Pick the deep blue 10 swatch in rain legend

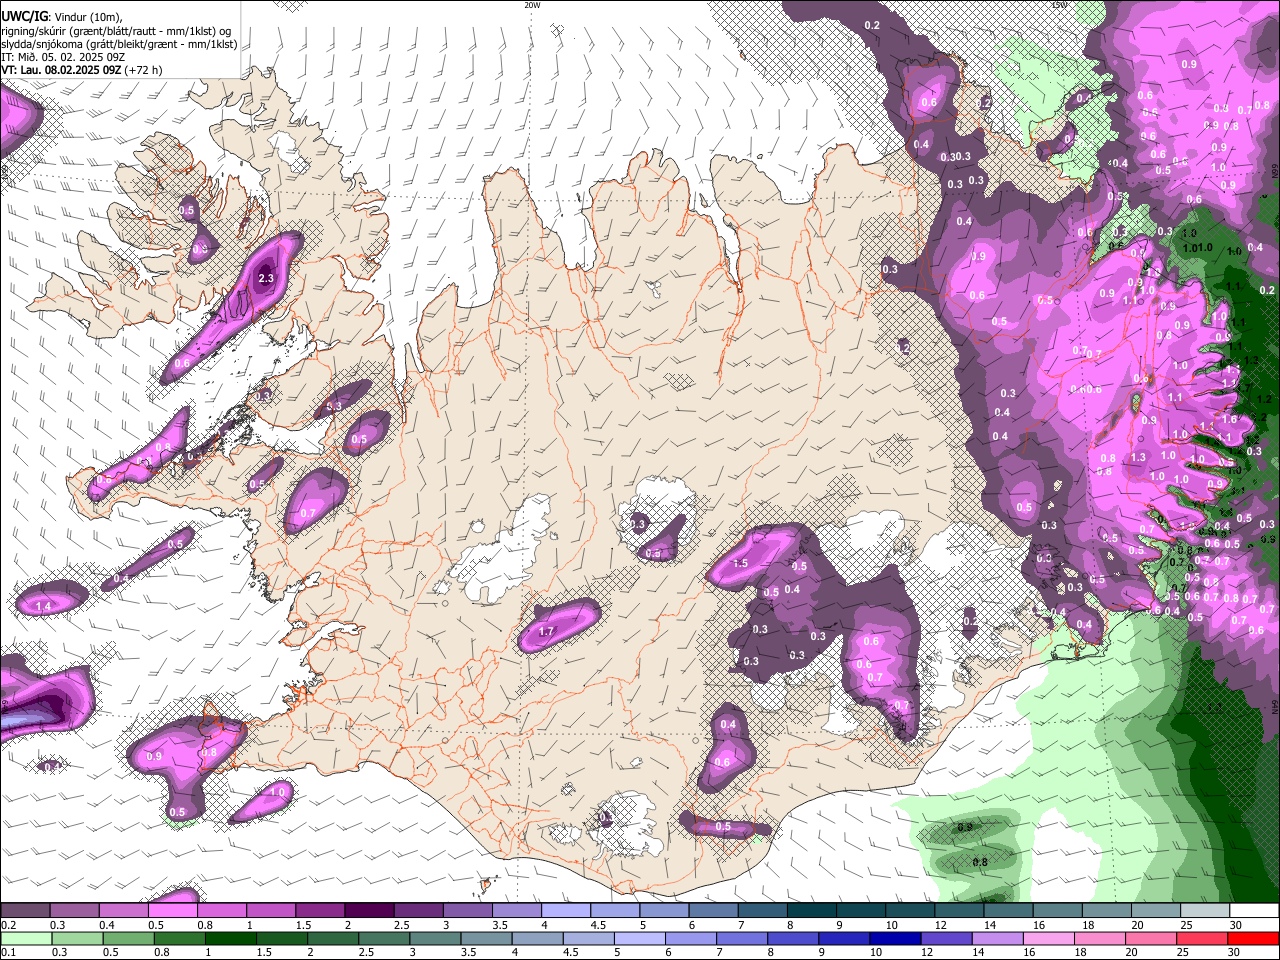click(896, 939)
